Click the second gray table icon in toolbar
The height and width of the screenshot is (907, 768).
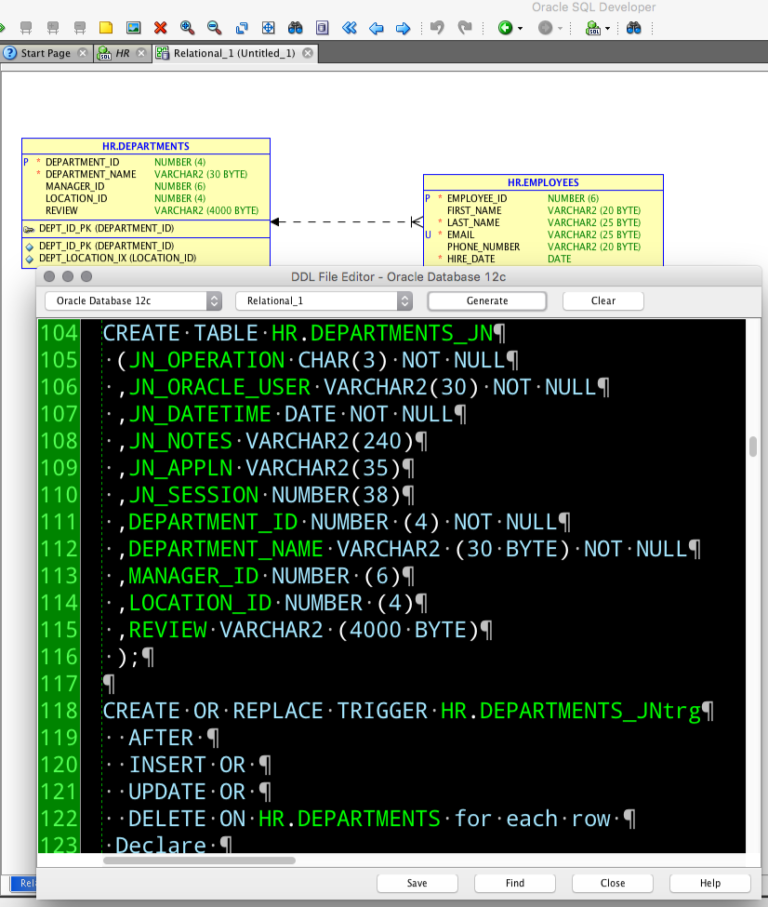pyautogui.click(x=53, y=27)
